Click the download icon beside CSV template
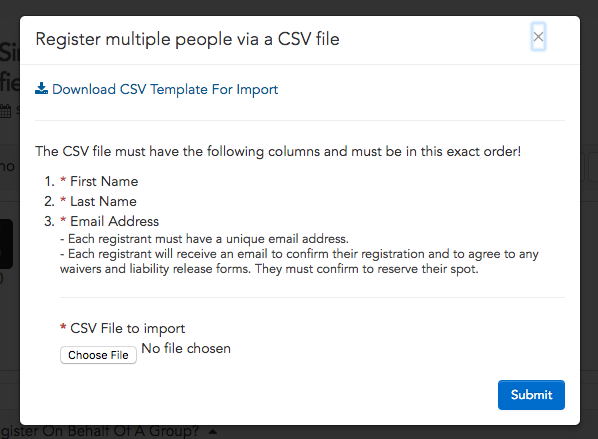 (41, 88)
